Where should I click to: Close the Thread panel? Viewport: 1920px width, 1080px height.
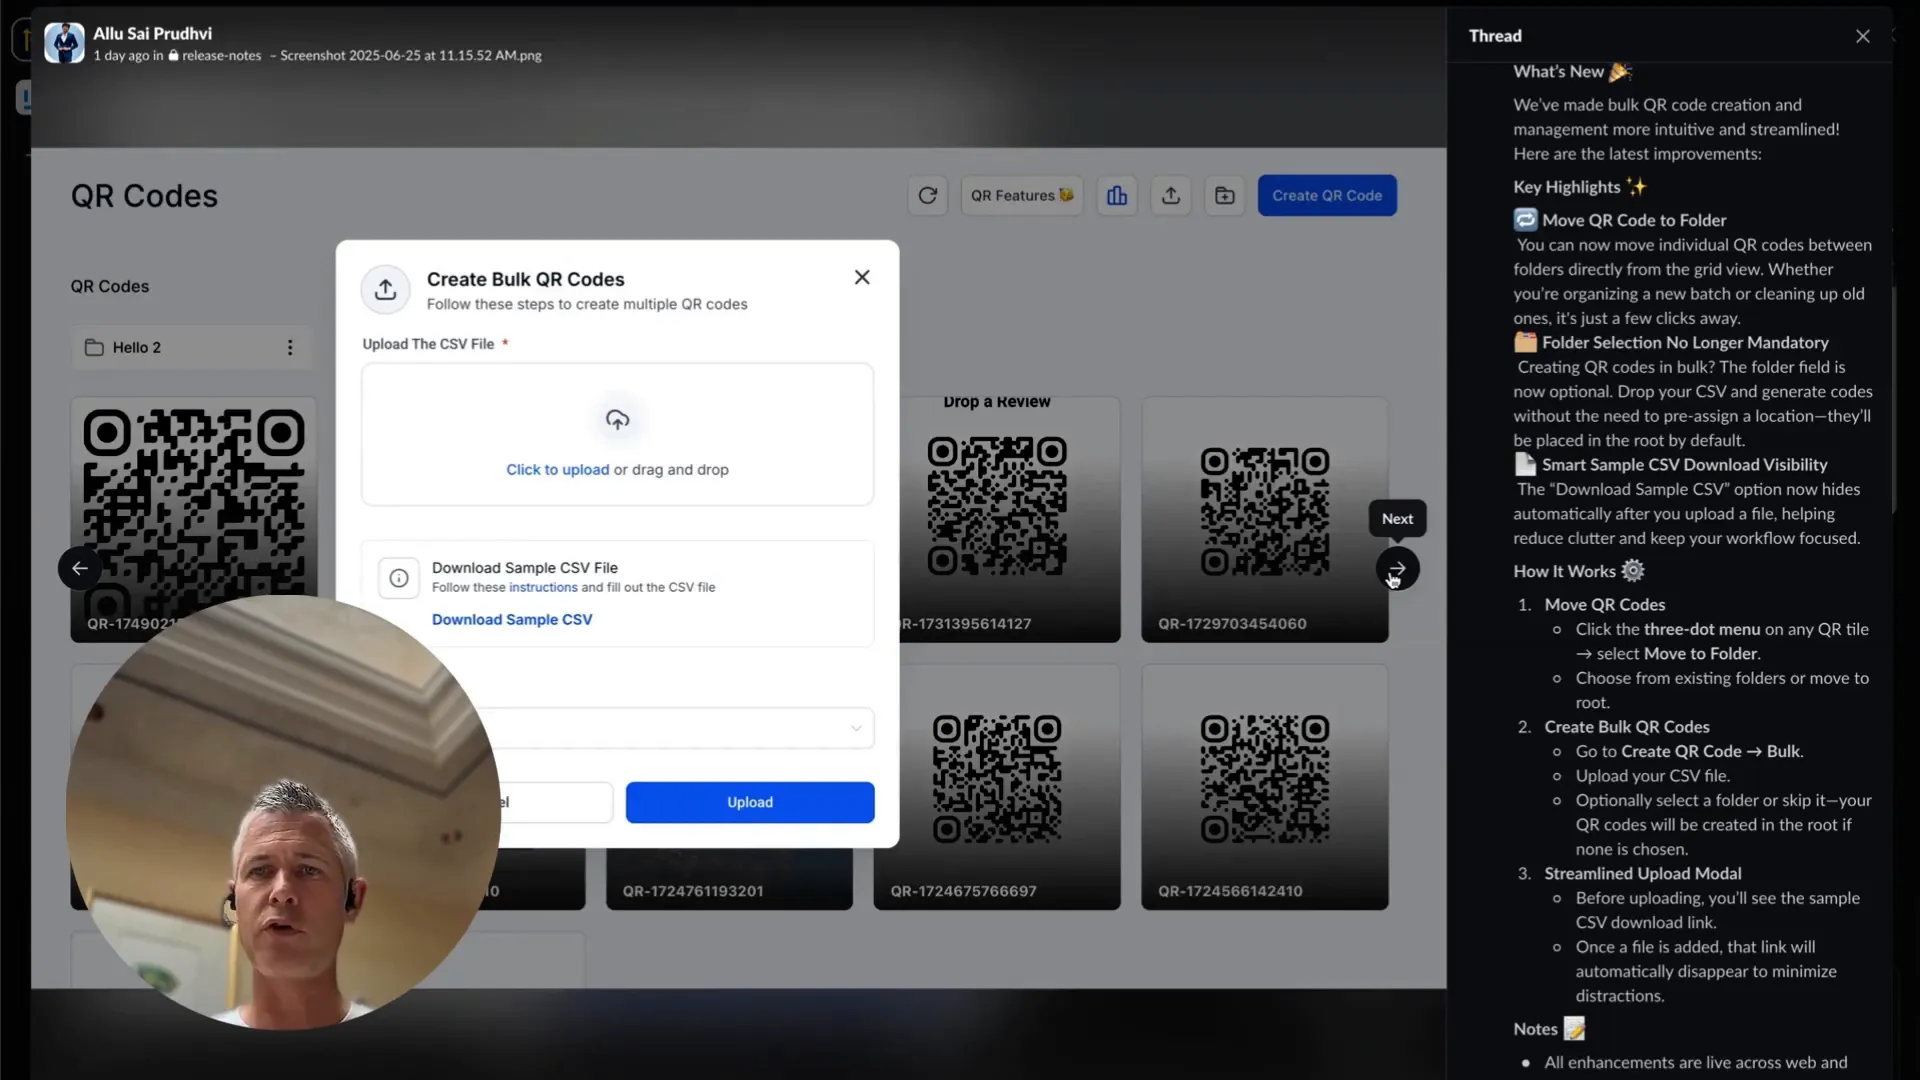click(1862, 36)
